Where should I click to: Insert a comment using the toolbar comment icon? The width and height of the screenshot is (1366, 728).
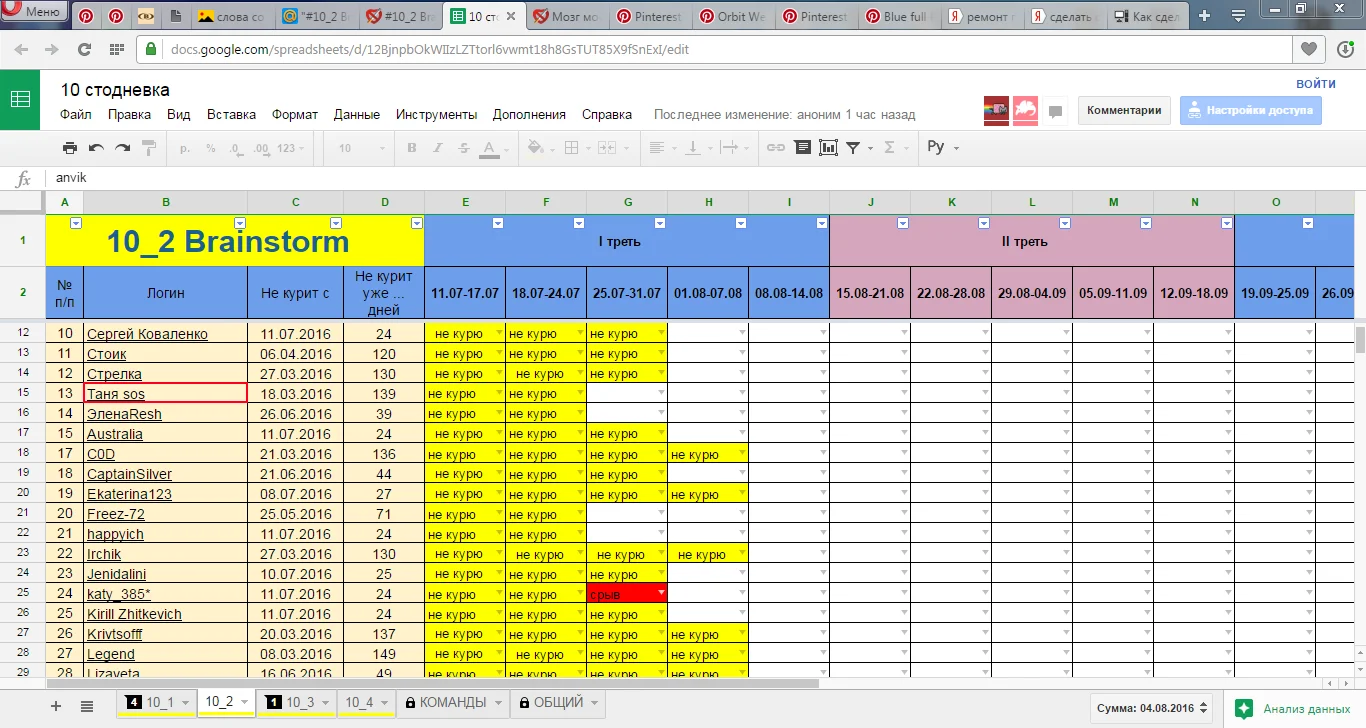pyautogui.click(x=802, y=148)
